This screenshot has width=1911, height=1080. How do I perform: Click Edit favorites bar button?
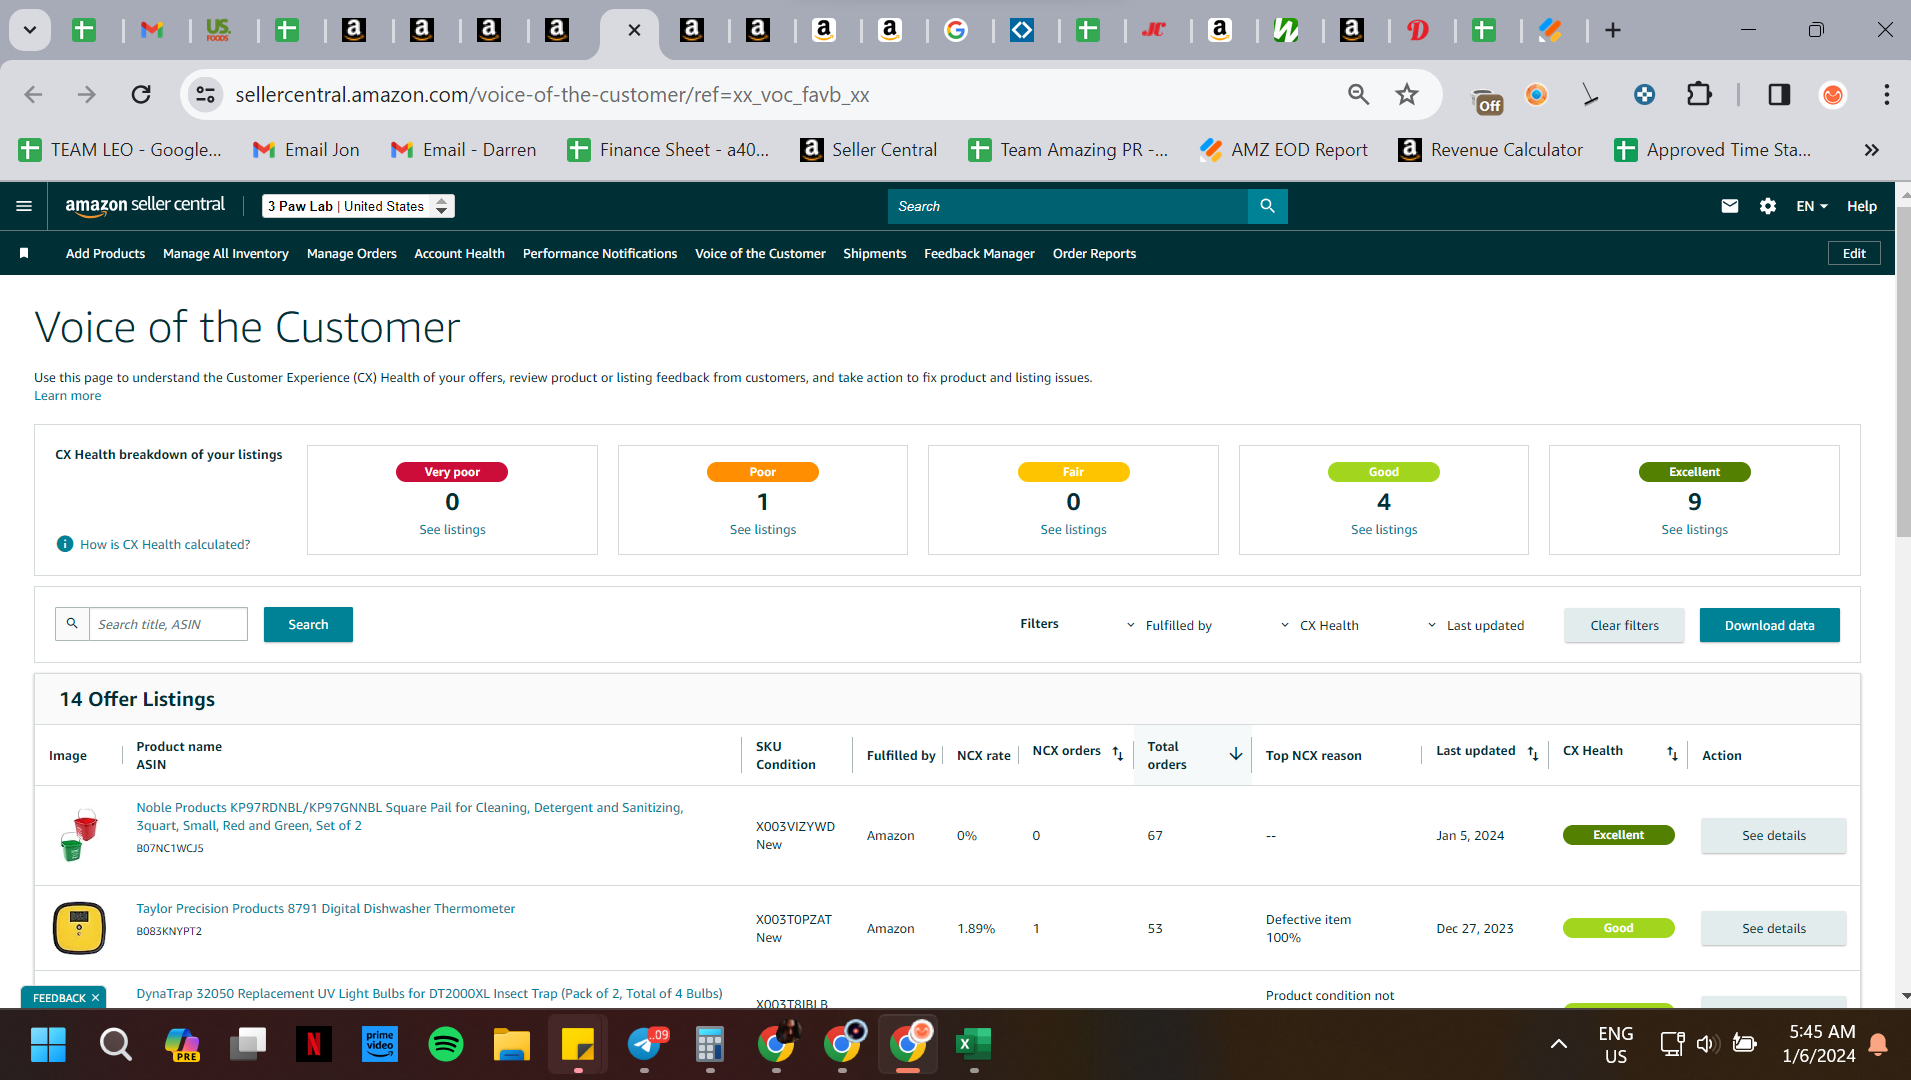point(1854,254)
